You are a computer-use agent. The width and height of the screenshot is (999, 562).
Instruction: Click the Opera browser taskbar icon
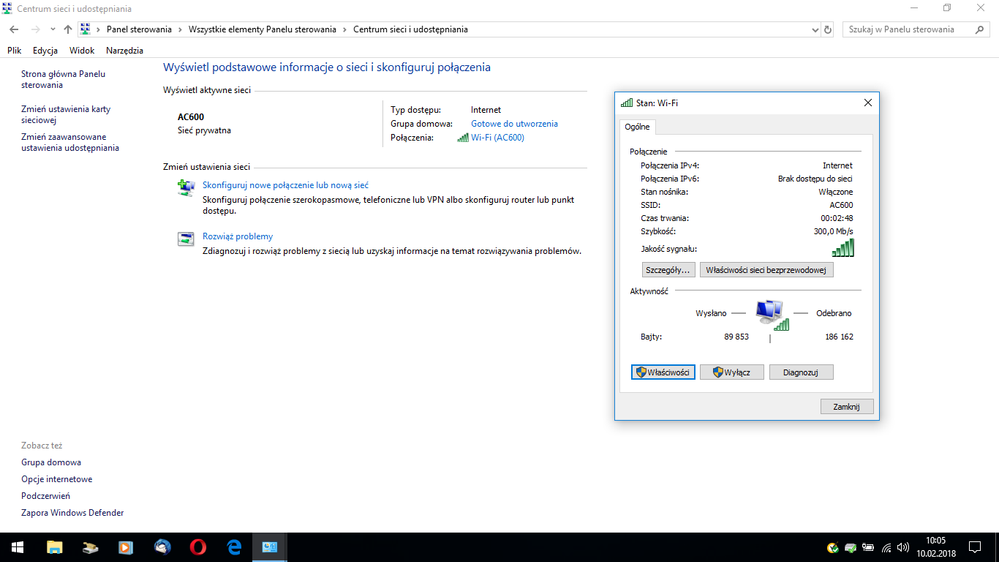click(x=198, y=547)
